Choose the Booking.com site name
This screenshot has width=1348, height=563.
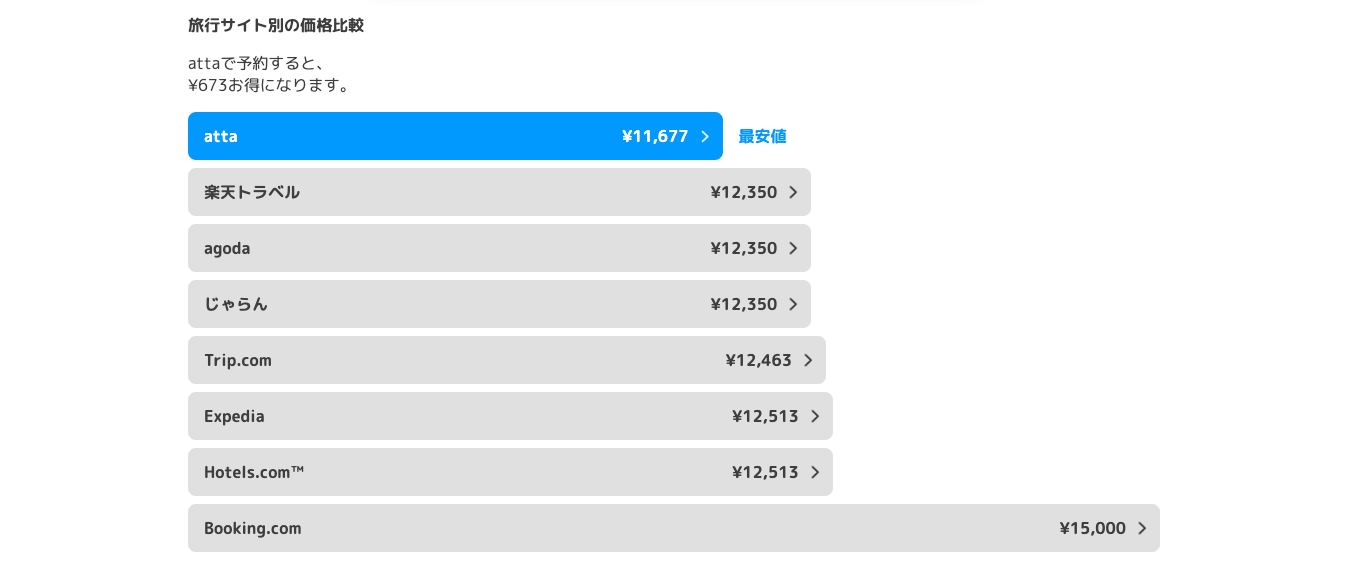coord(252,528)
